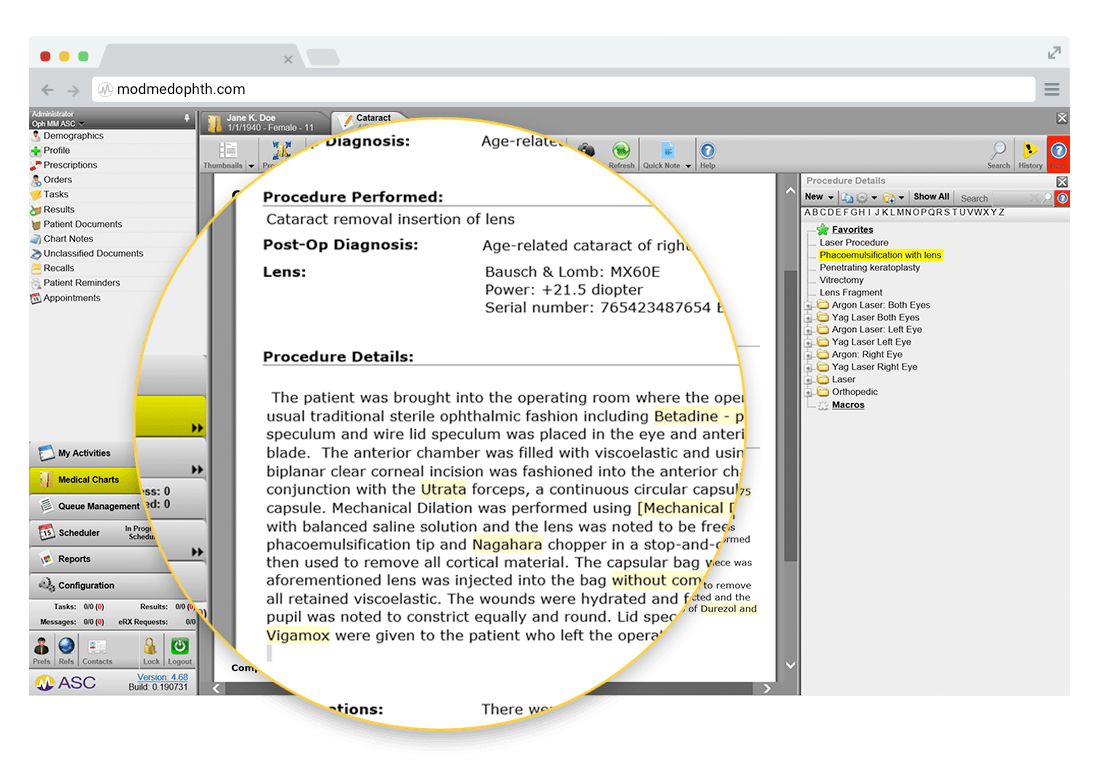Image resolution: width=1100 pixels, height=768 pixels.
Task: Select Vitrectomy in the favorites list
Action: point(841,280)
